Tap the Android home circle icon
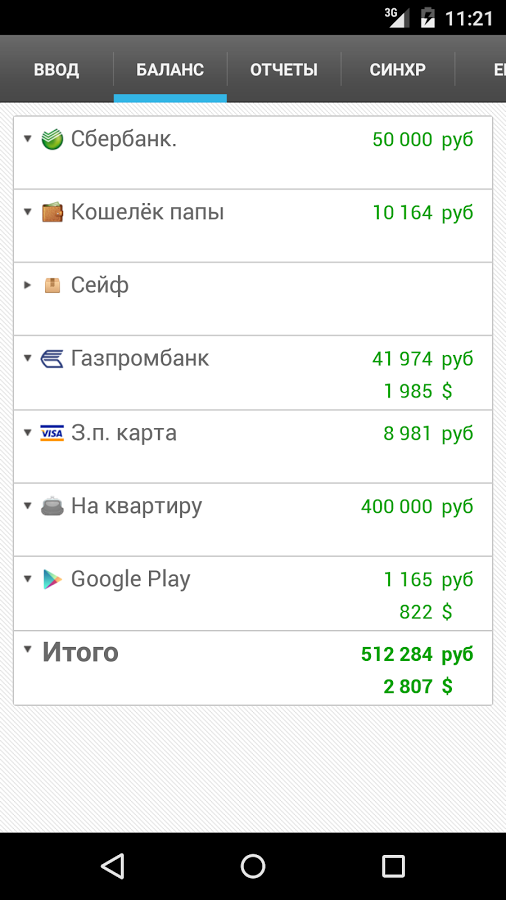This screenshot has width=506, height=900. click(x=253, y=866)
